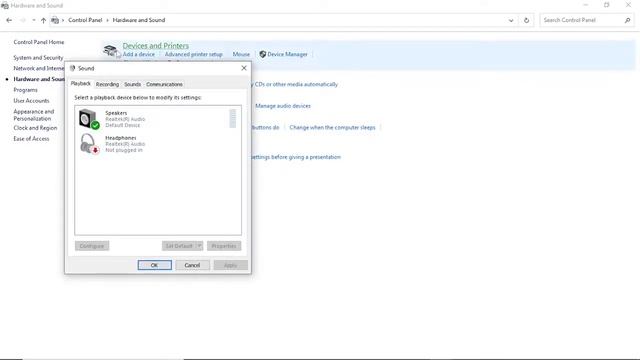Click the Devices and Printers icon
The width and height of the screenshot is (640, 360).
111,51
